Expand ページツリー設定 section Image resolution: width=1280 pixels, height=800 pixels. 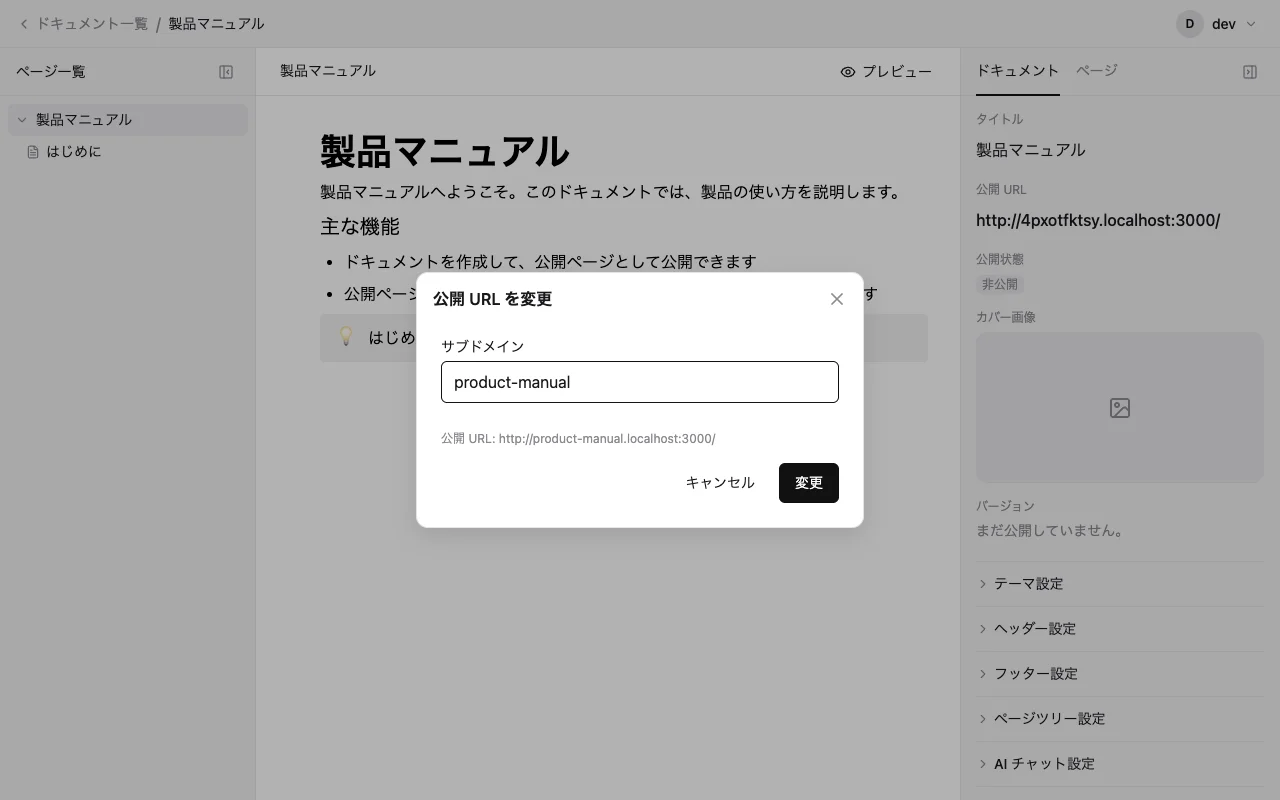click(x=1120, y=719)
